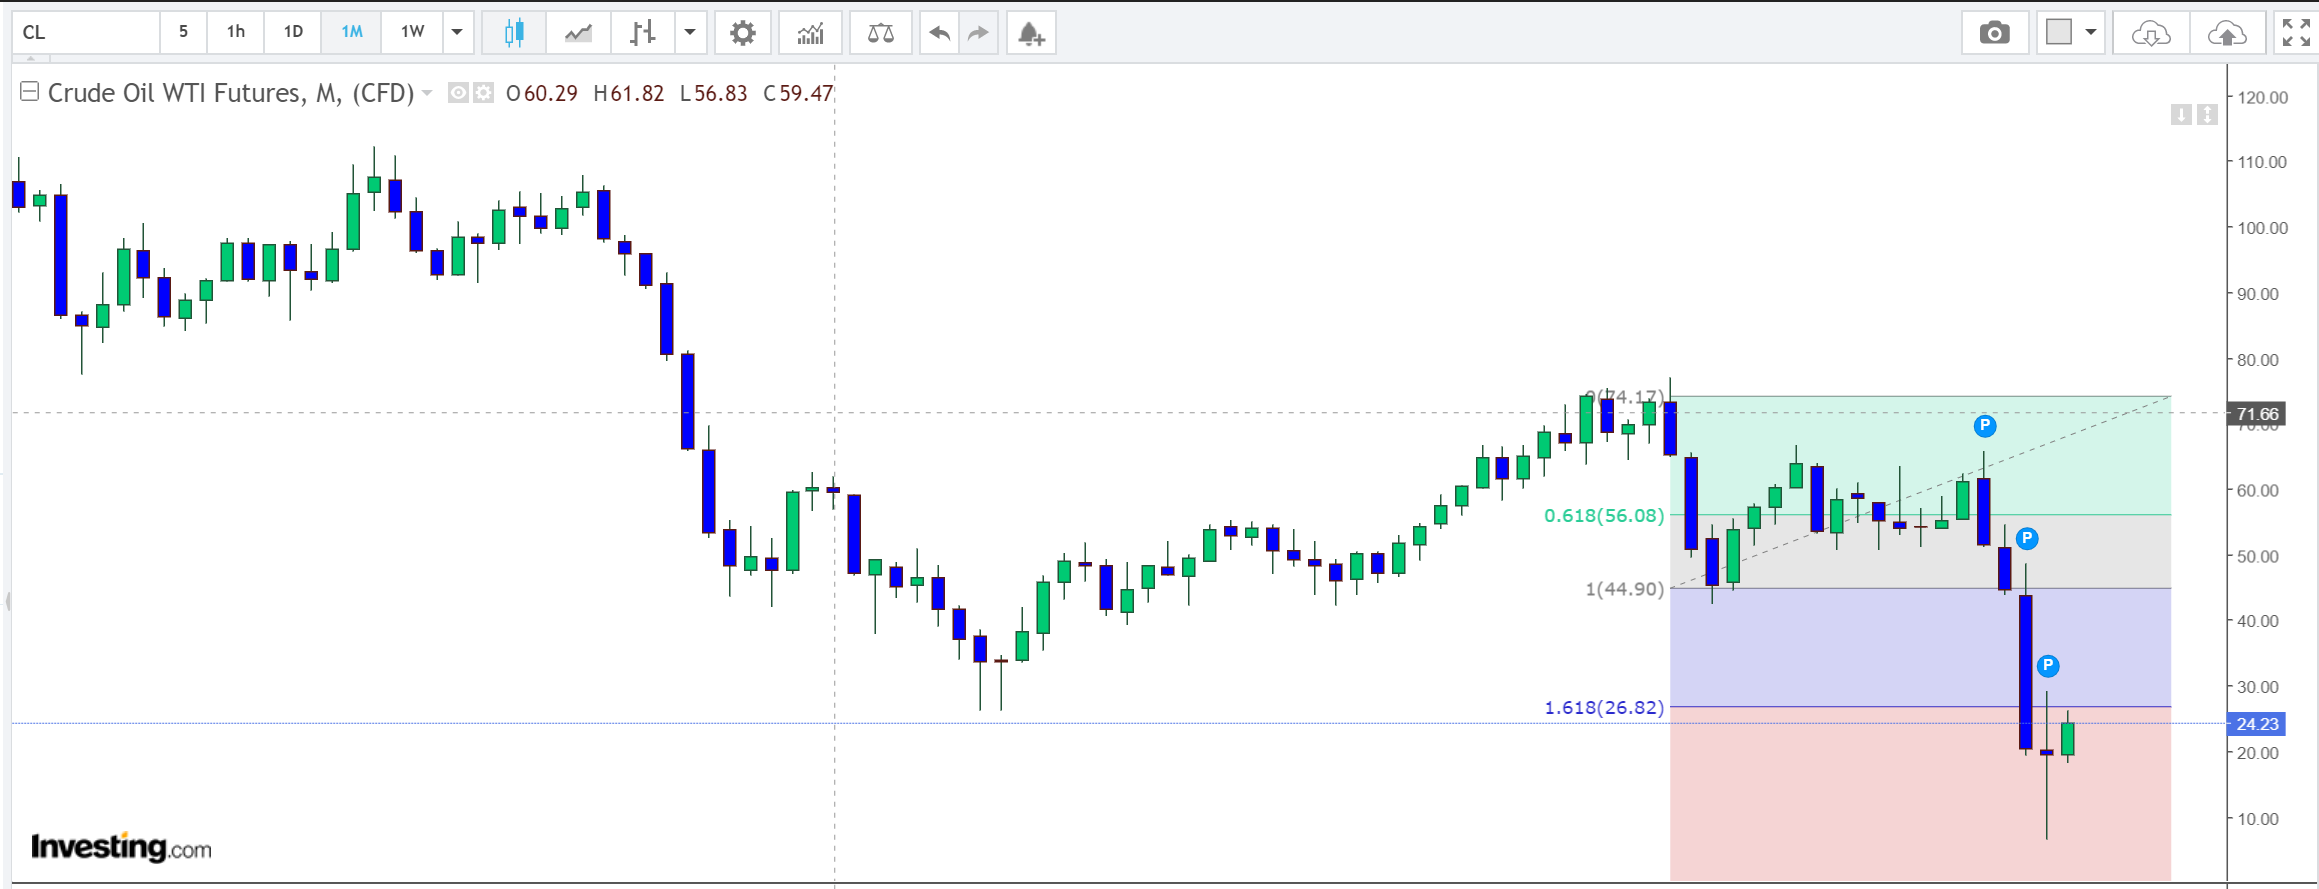The width and height of the screenshot is (2319, 889).
Task: Open the chart style dropdown arrow
Action: click(x=690, y=33)
